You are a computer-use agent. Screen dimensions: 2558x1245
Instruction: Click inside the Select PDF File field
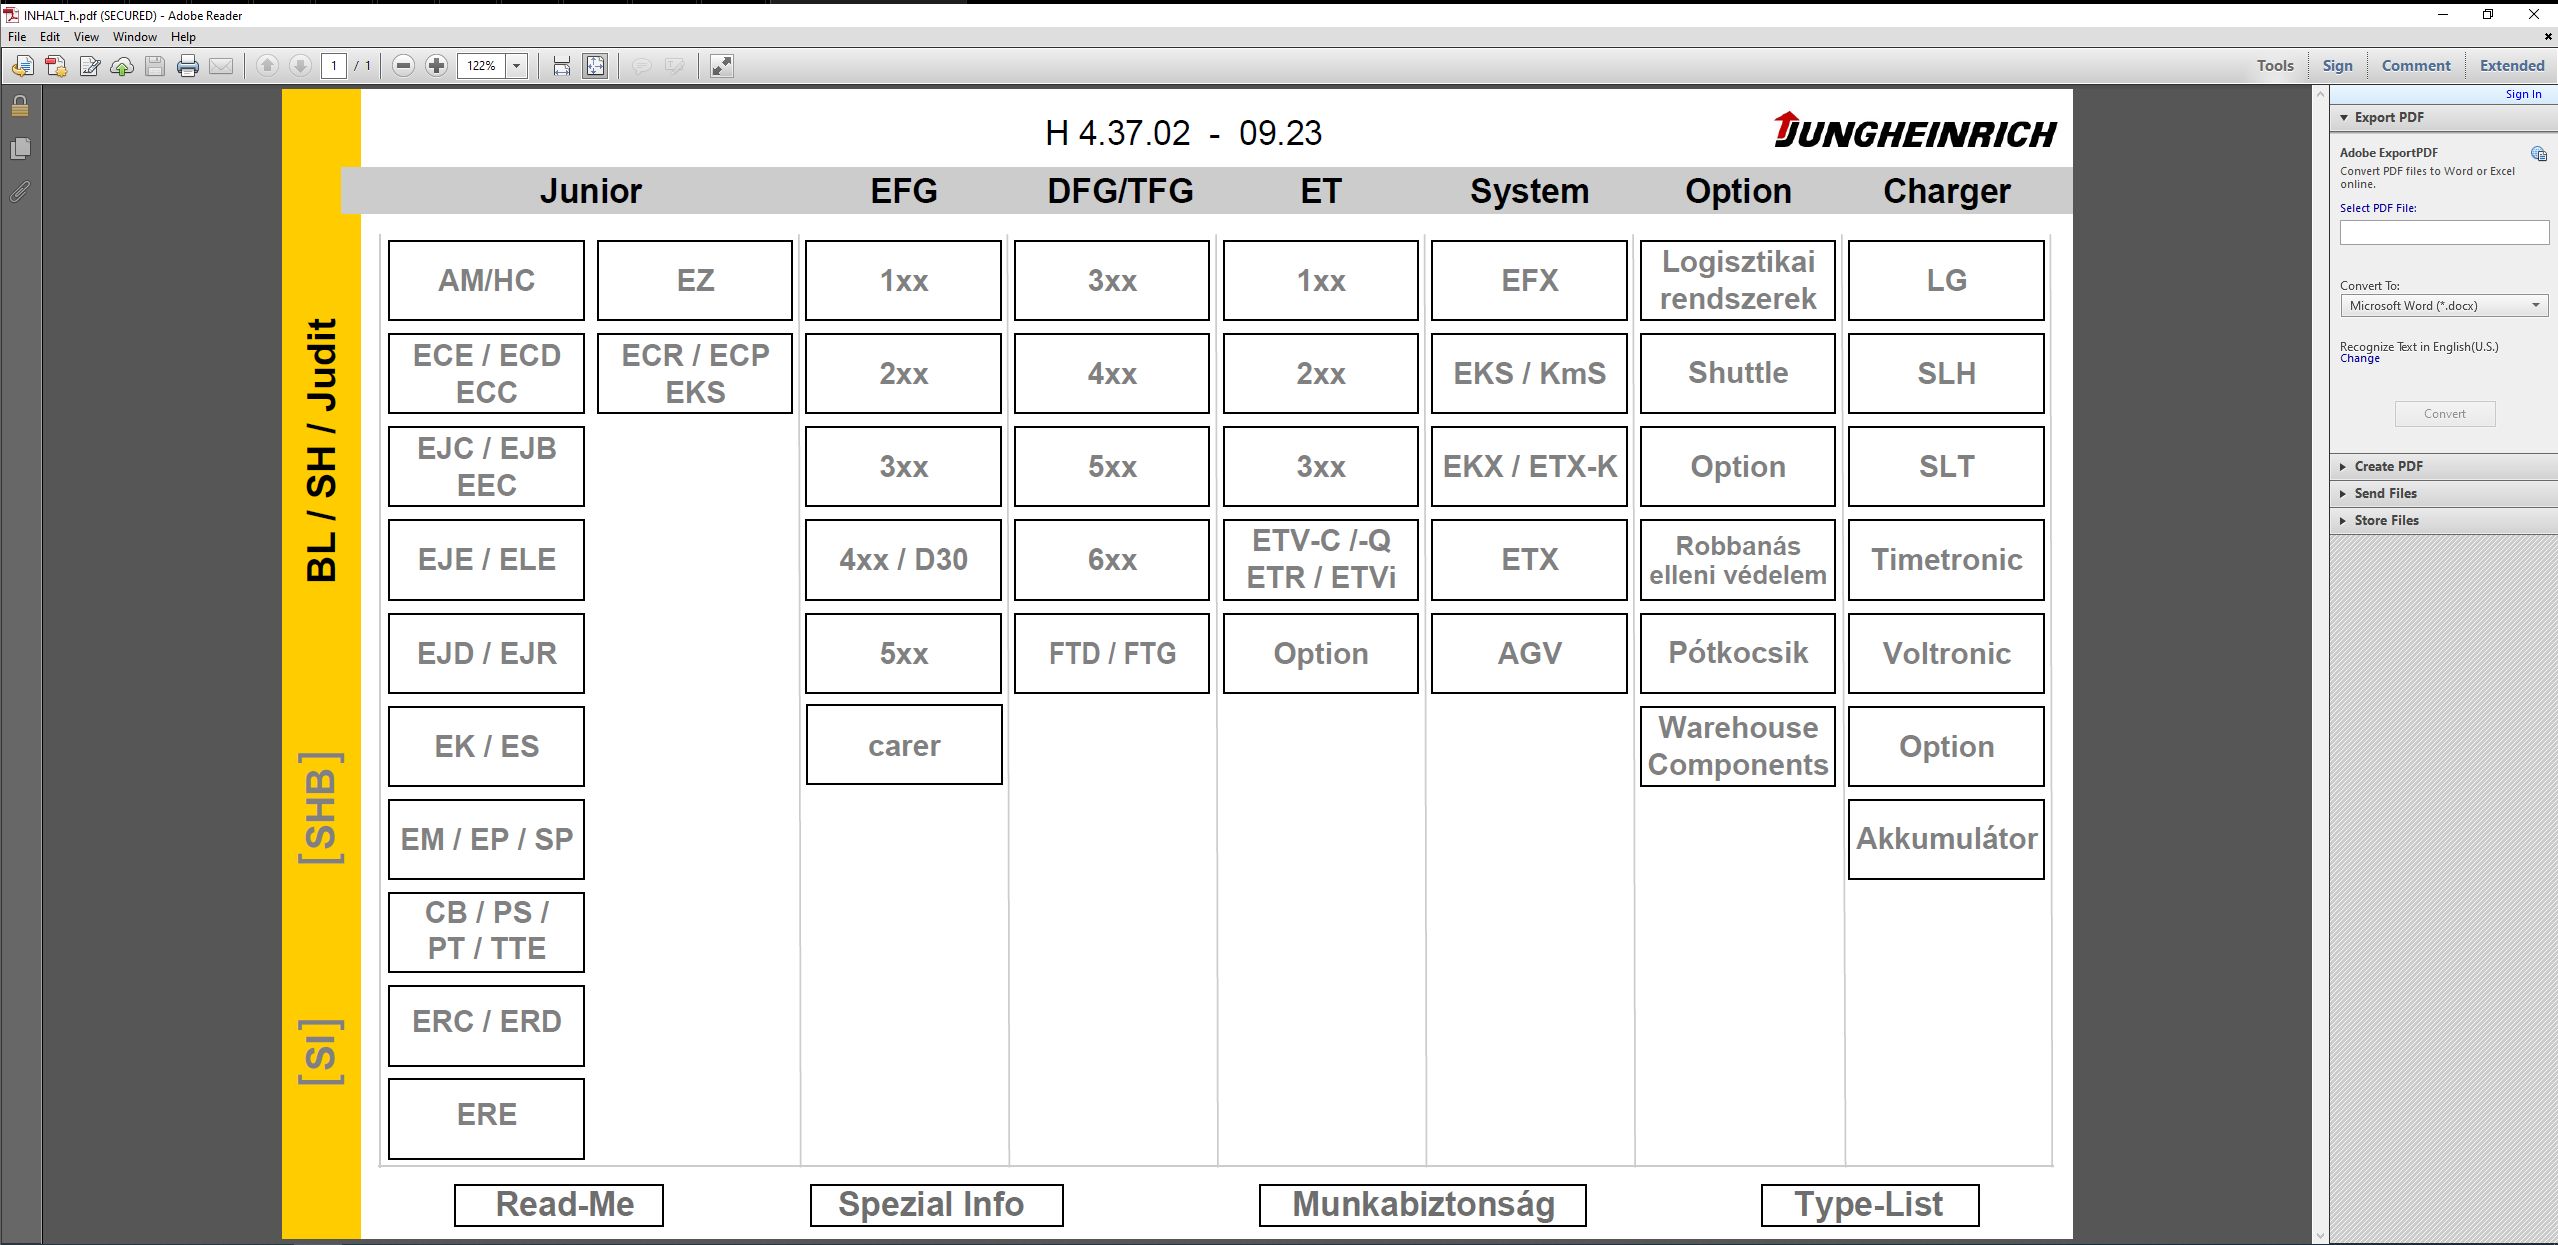tap(2444, 233)
